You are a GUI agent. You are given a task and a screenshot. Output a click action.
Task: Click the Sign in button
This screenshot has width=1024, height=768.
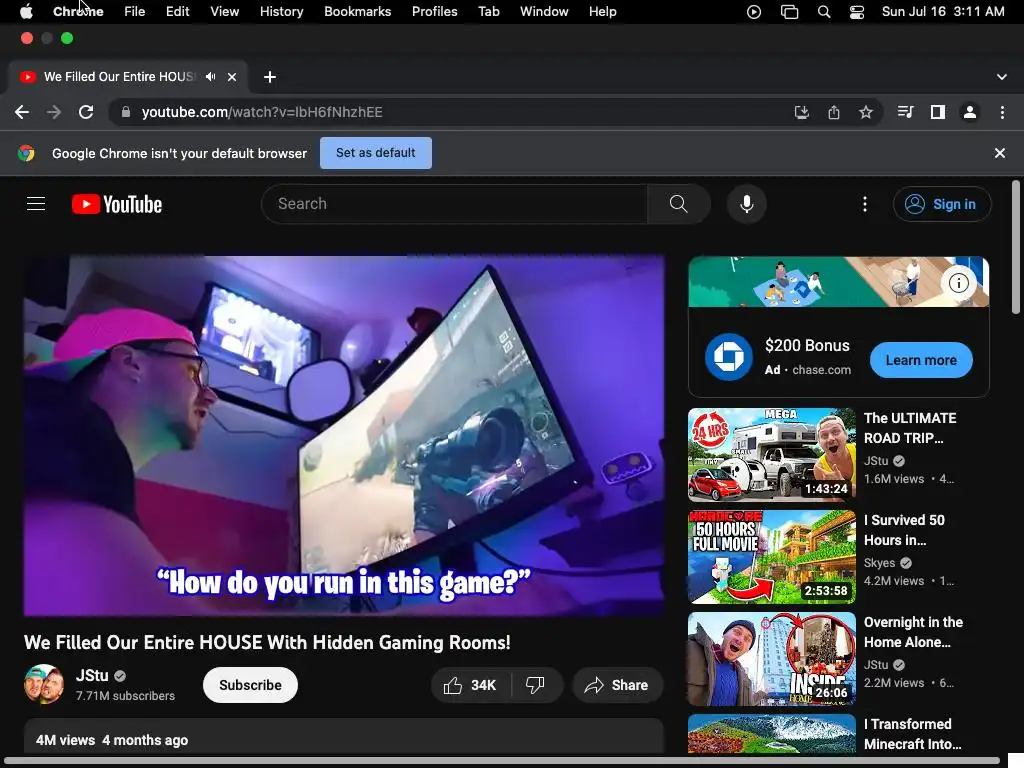pos(942,204)
